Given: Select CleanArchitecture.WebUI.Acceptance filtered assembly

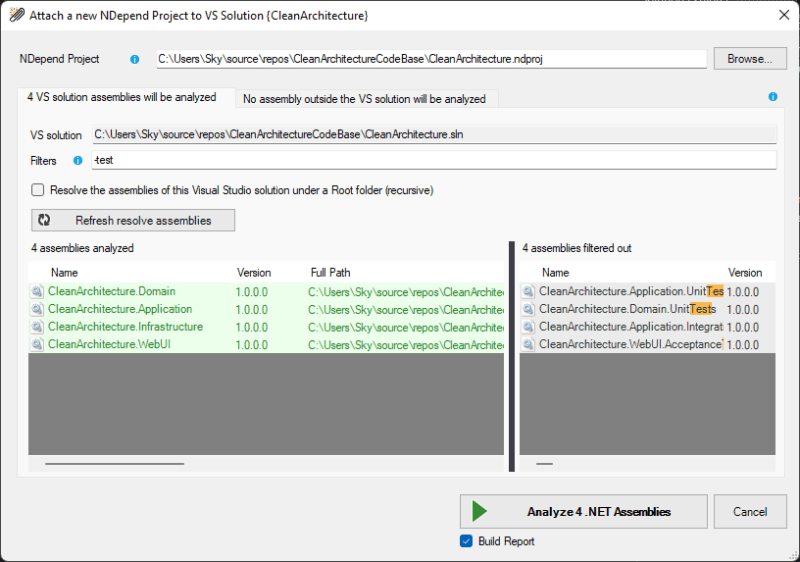Looking at the screenshot, I should point(631,344).
